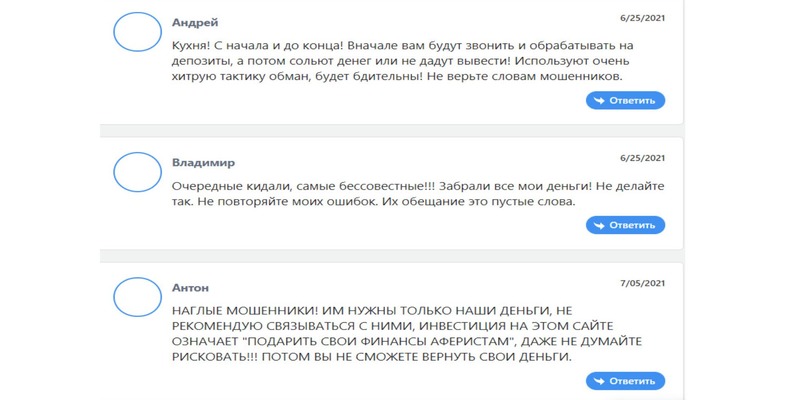
Task: Click Антон's uppercase comment НАГЛЫЕ МОШЕННИКИ
Action: click(x=407, y=334)
